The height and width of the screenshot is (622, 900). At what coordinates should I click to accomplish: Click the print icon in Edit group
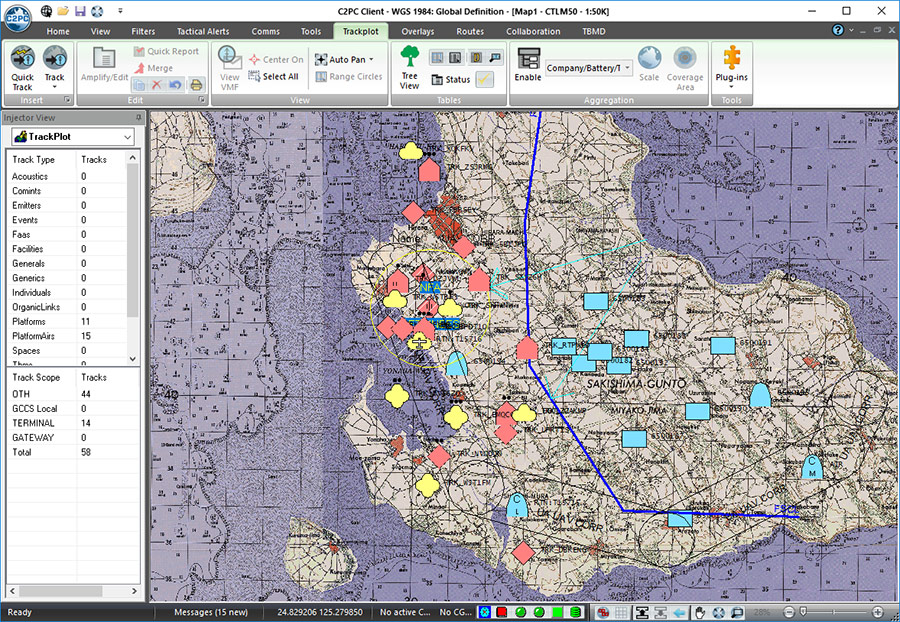(x=197, y=85)
